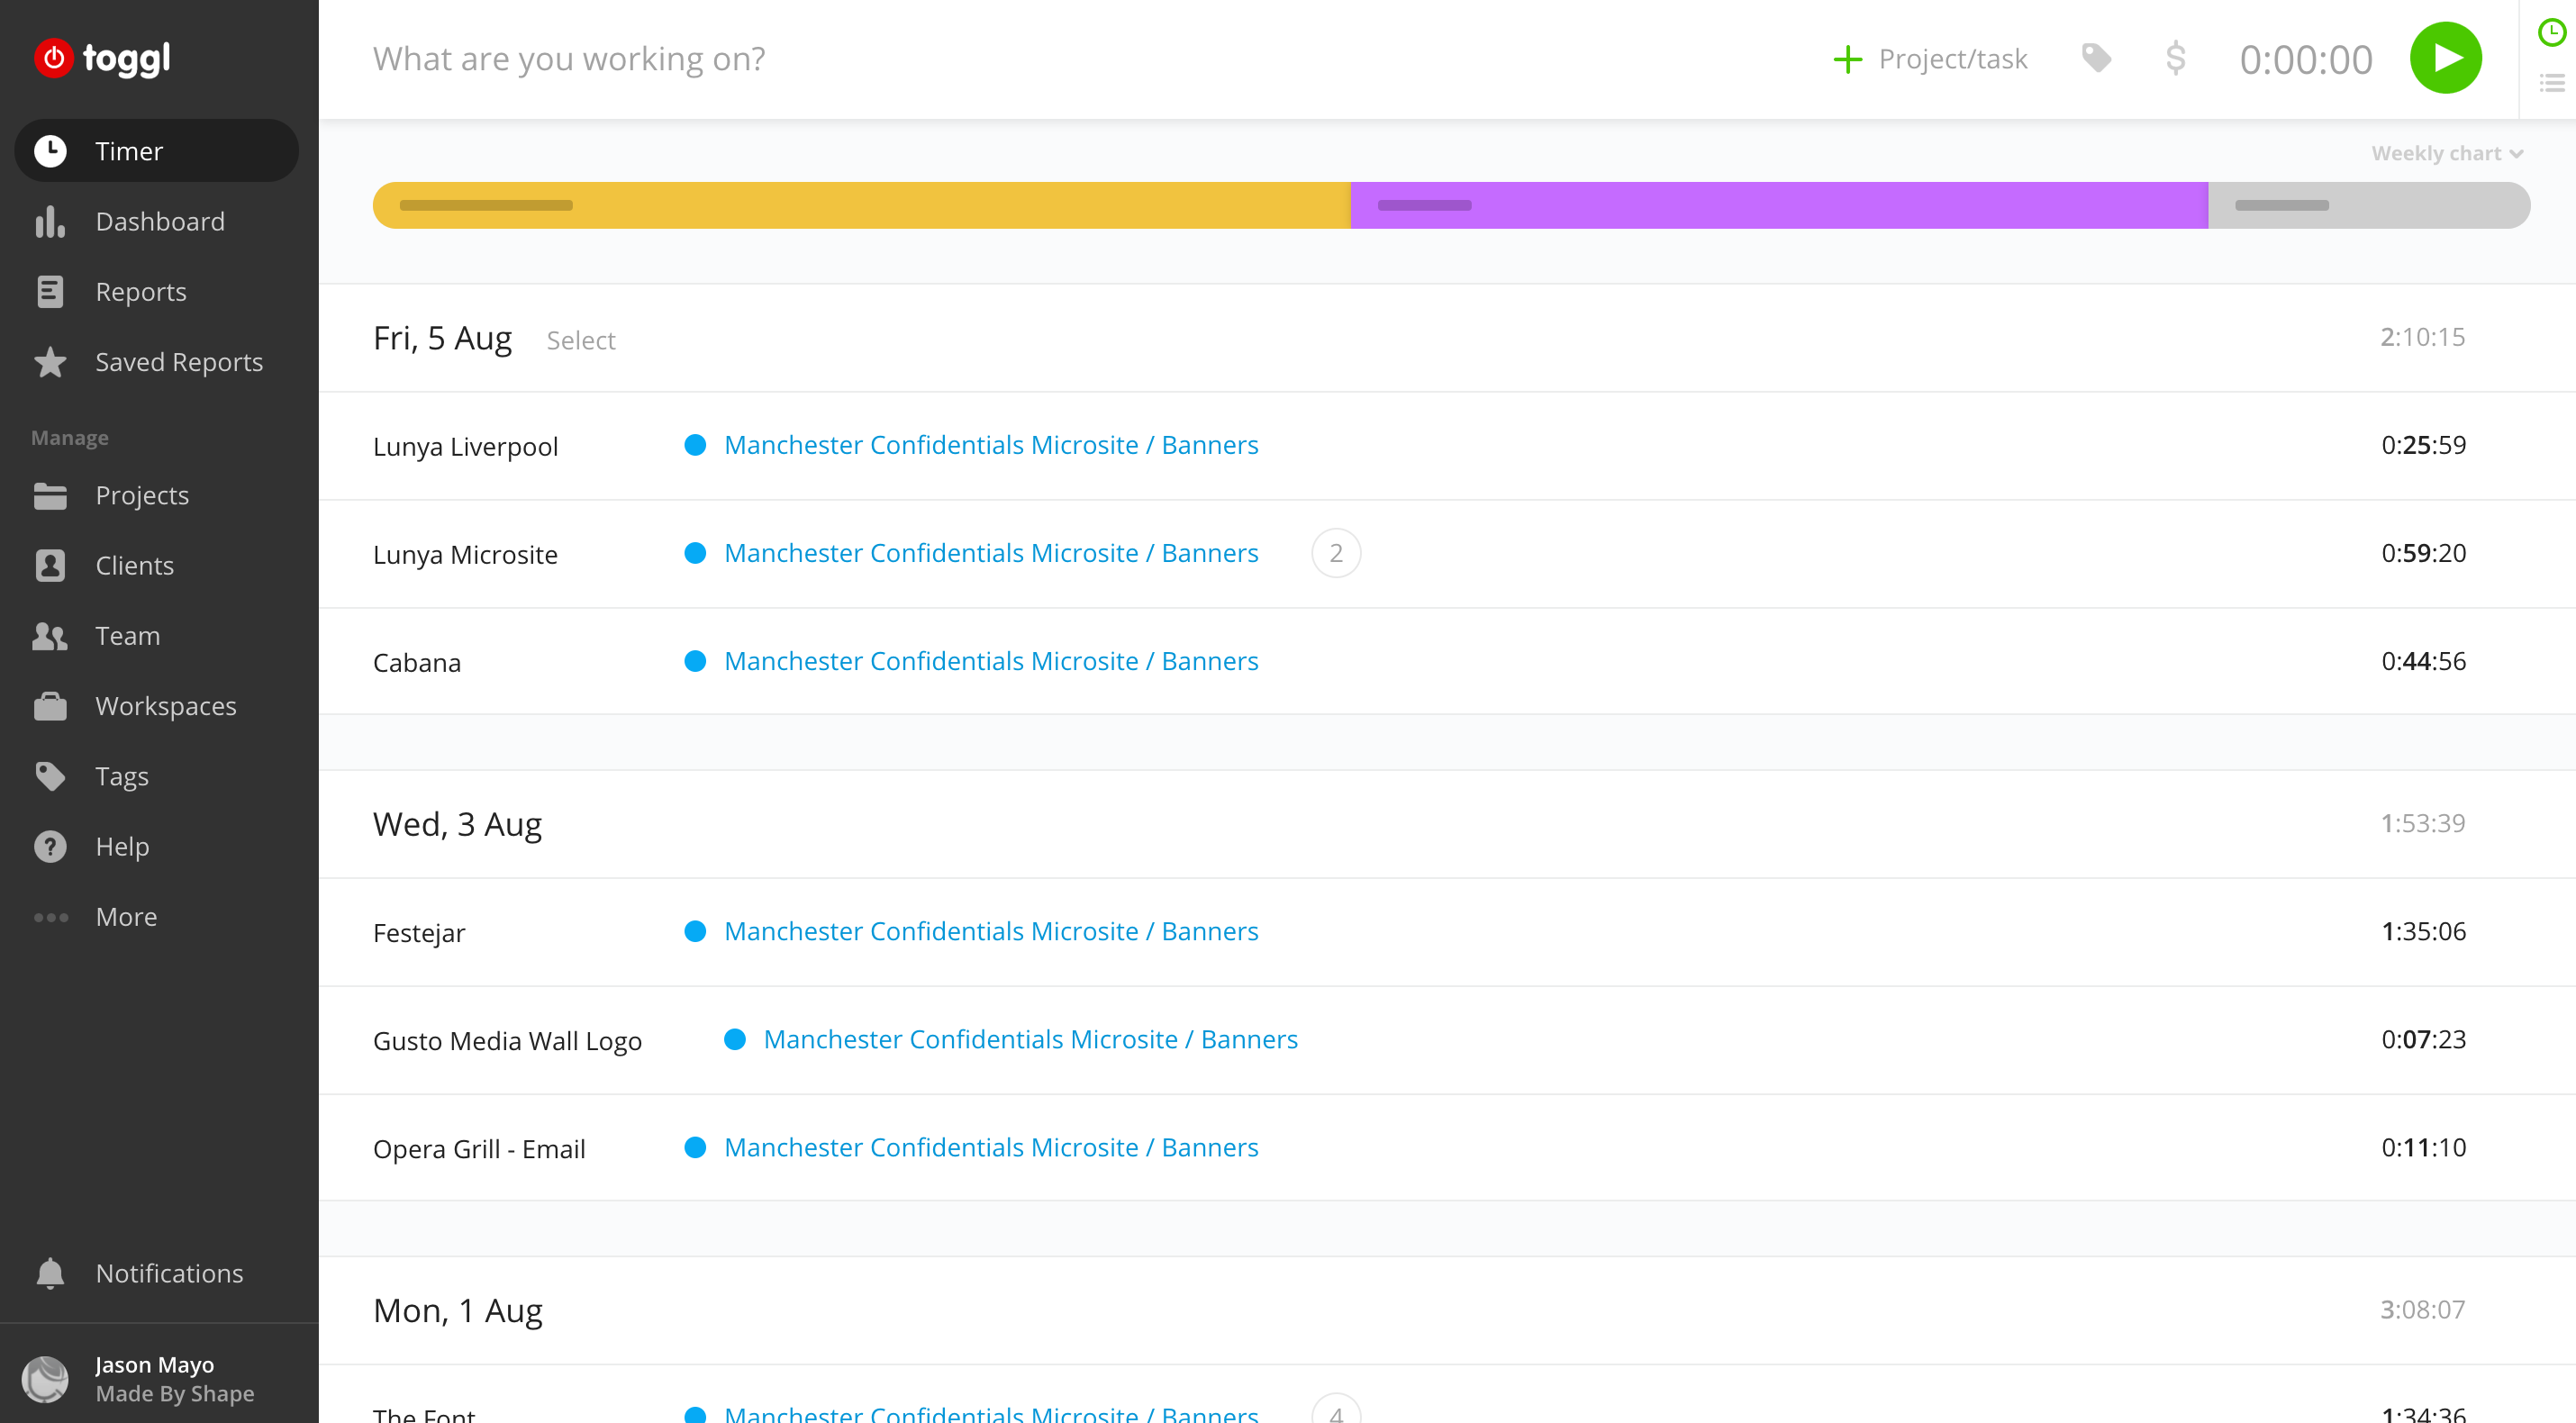Viewport: 2576px width, 1423px height.
Task: Click the Saved Reports star icon
Action: 50,362
